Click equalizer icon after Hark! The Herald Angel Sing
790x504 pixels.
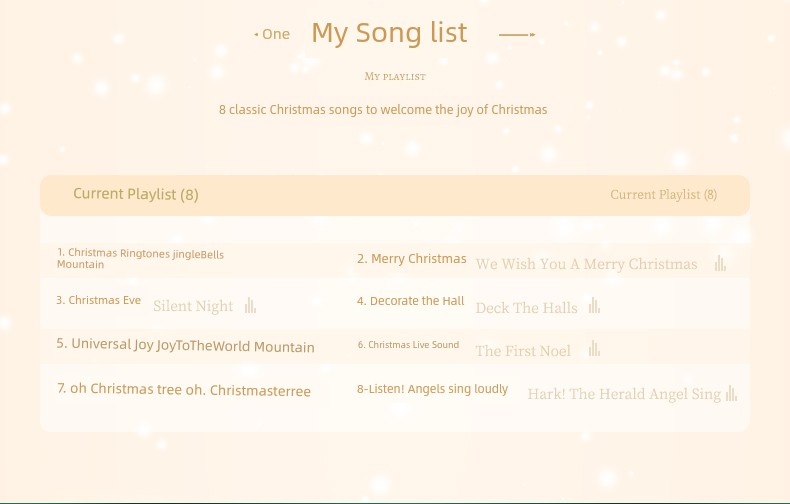click(732, 393)
